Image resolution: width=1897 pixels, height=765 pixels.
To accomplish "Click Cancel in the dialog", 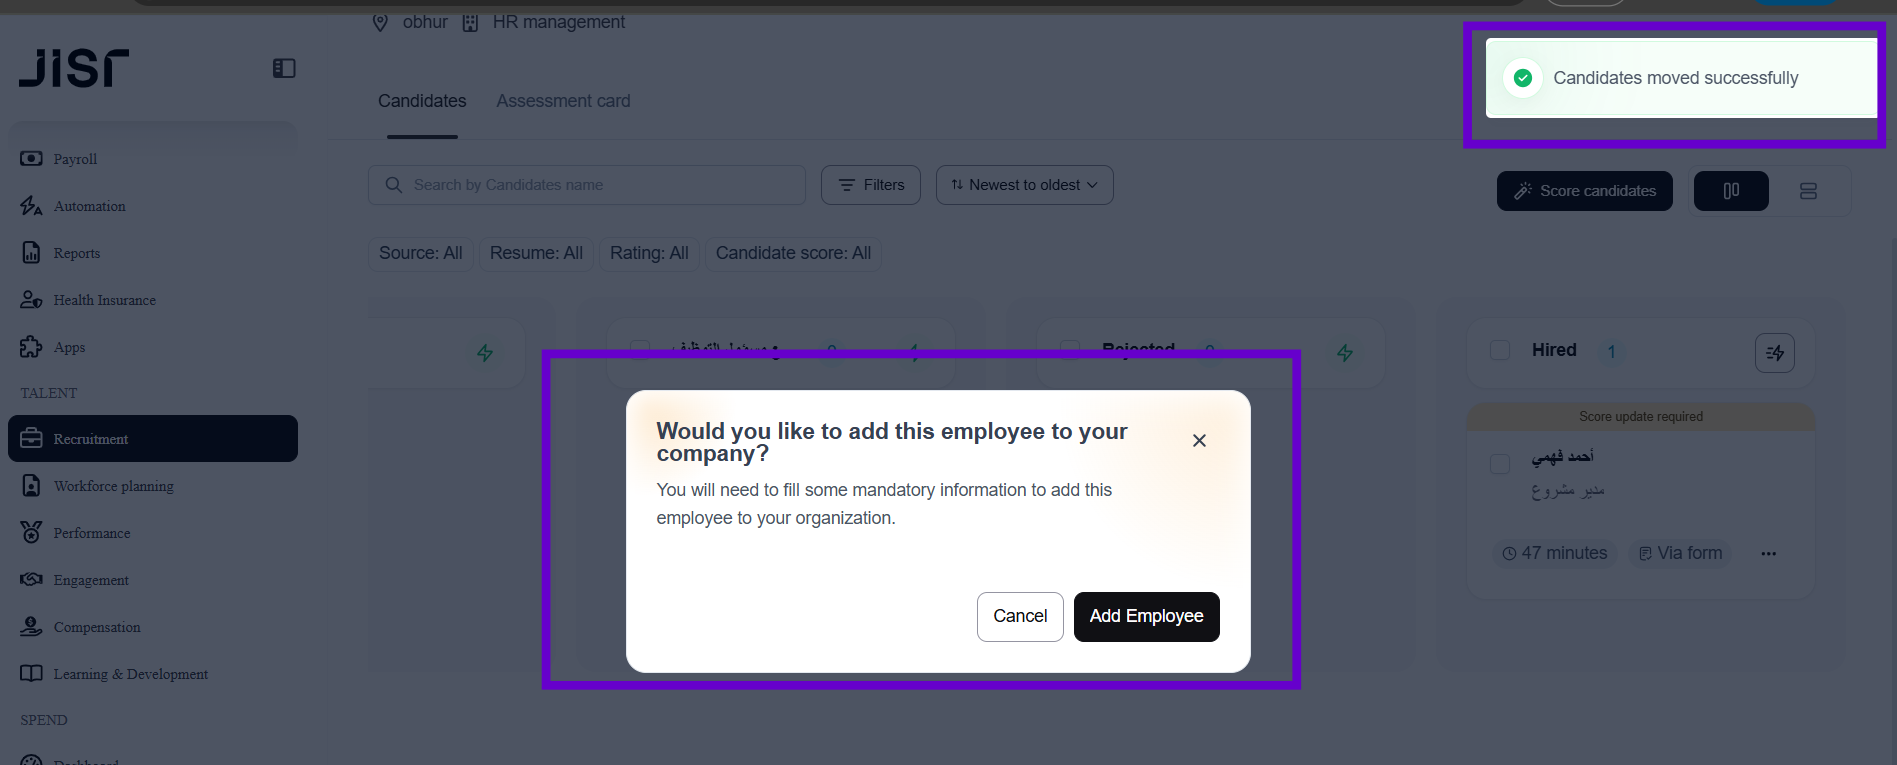I will click(x=1020, y=616).
